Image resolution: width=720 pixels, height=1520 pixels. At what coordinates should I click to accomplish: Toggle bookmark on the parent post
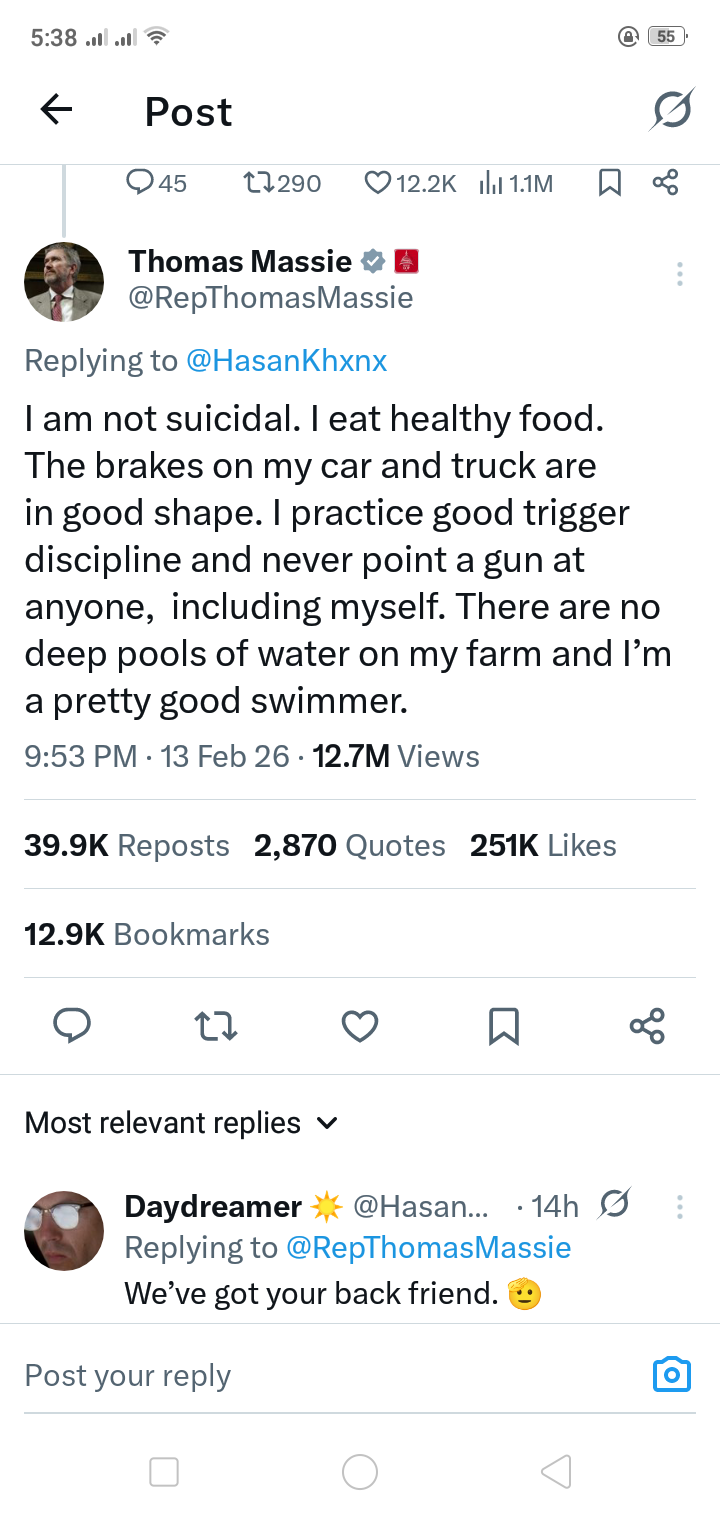(609, 183)
